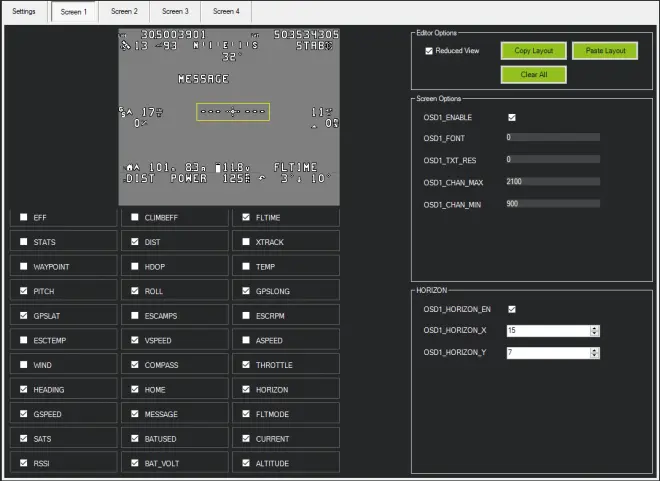Select the compass N E S strip in preview
The image size is (660, 481).
click(226, 45)
